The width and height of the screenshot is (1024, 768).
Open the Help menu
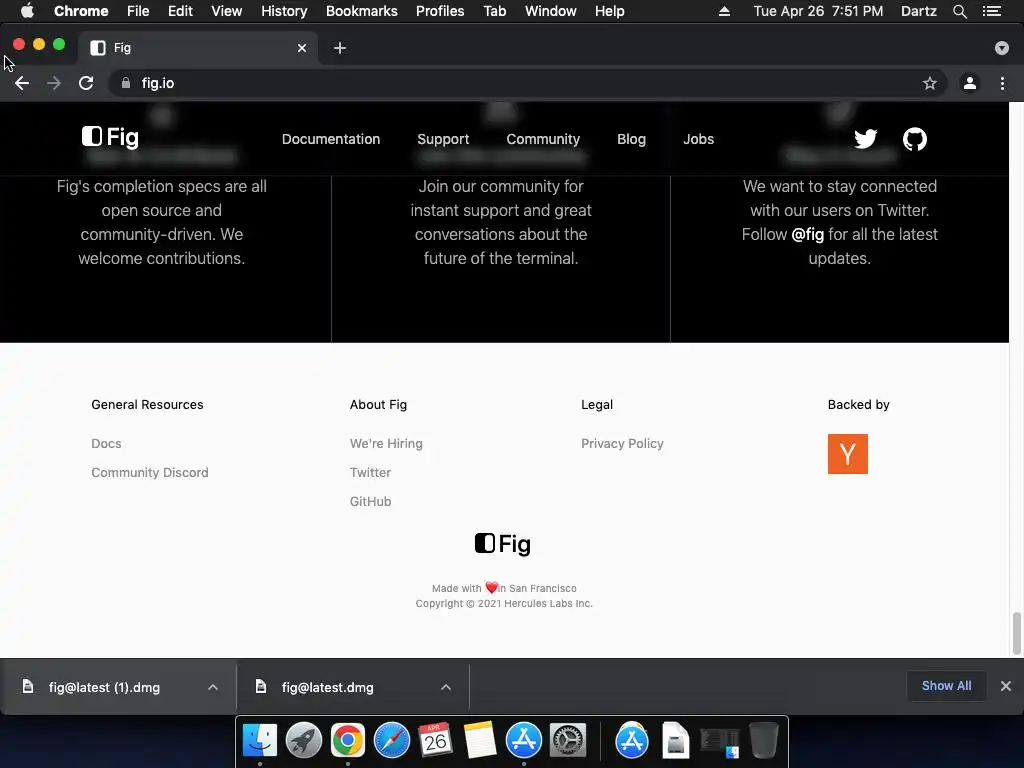[609, 11]
